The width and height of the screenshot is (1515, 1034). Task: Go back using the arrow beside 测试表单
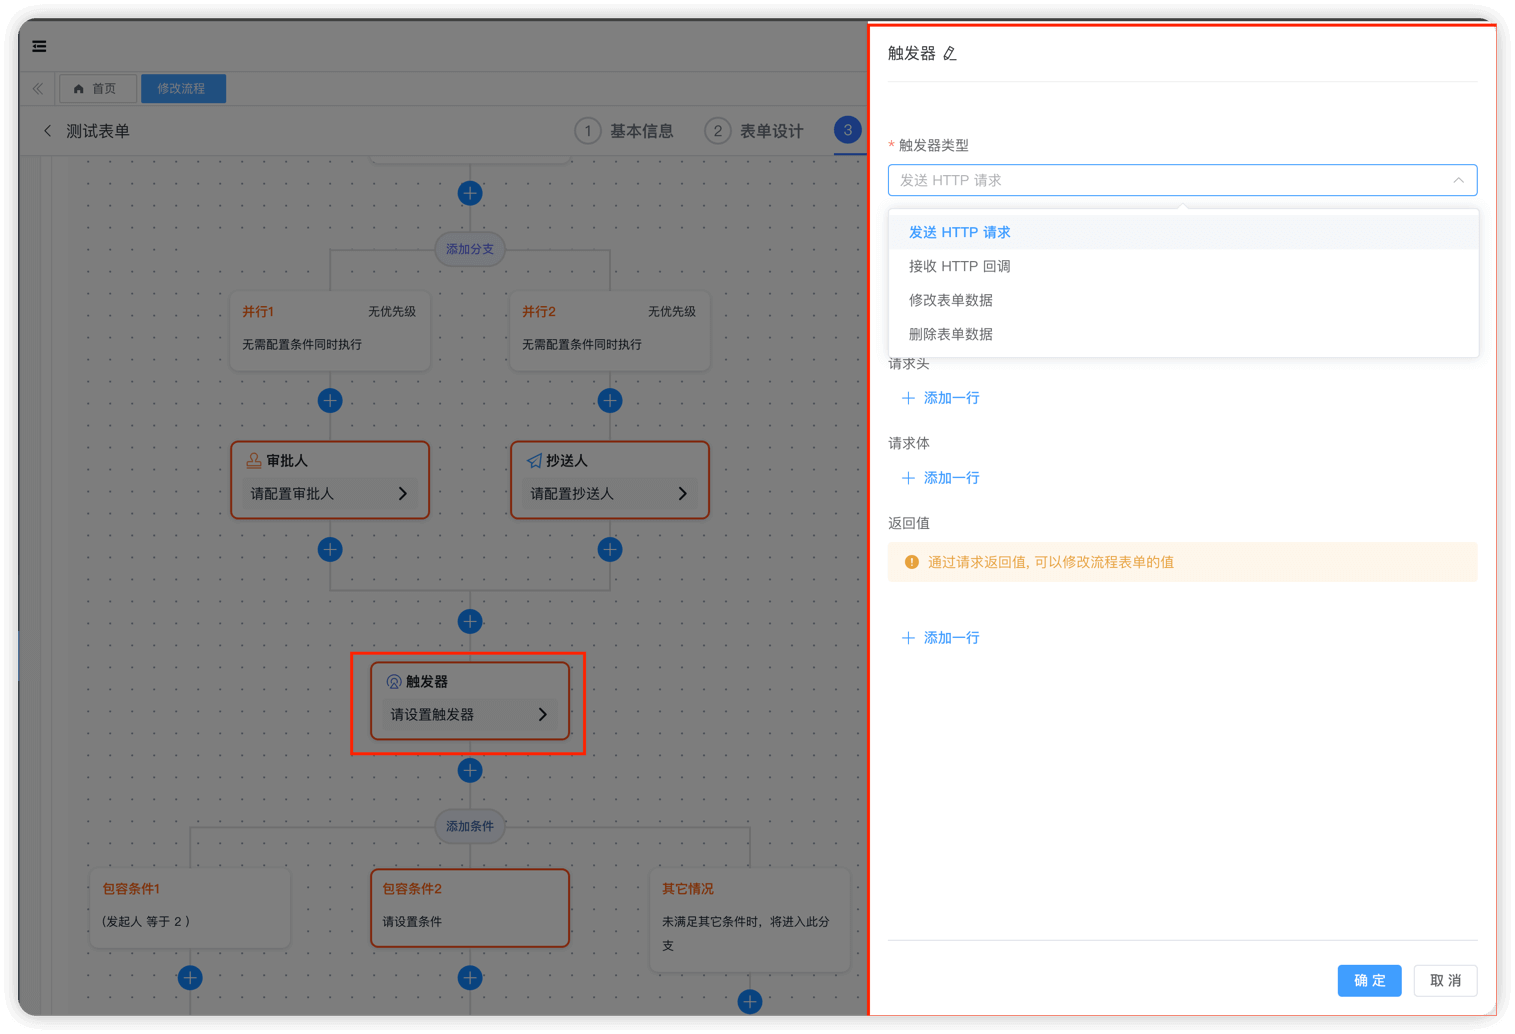pyautogui.click(x=47, y=131)
